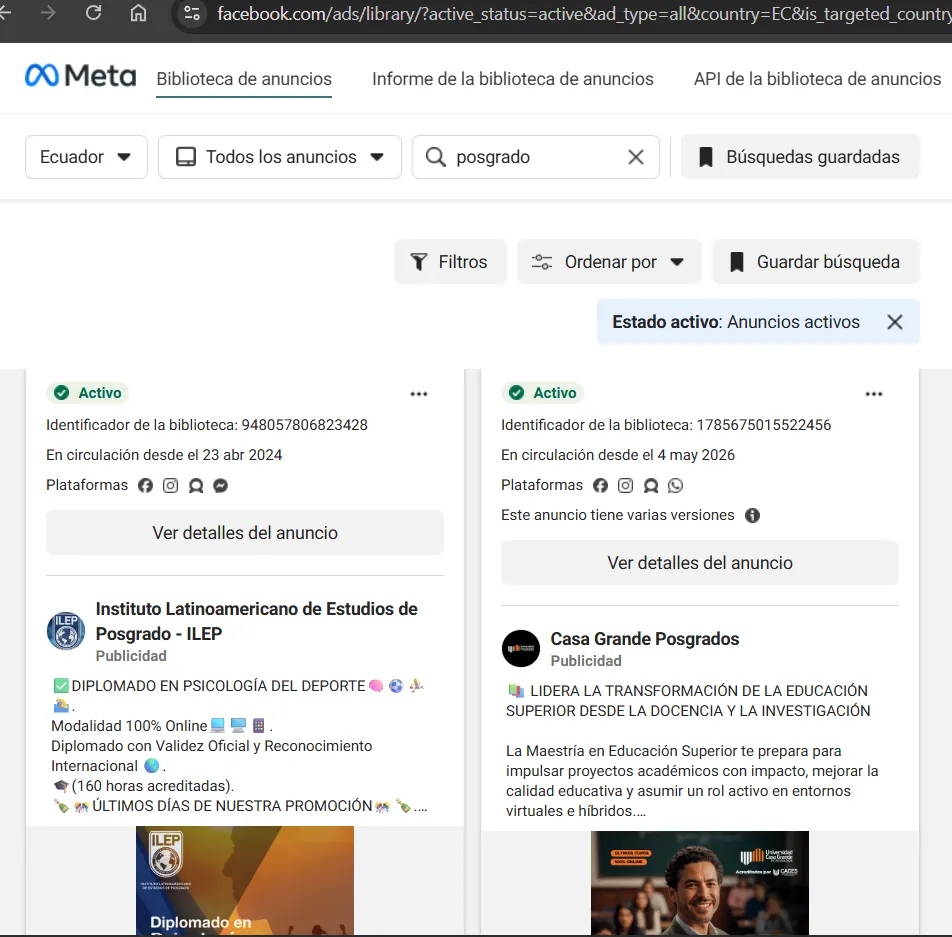
Task: Click the Meta logo
Action: [x=80, y=76]
